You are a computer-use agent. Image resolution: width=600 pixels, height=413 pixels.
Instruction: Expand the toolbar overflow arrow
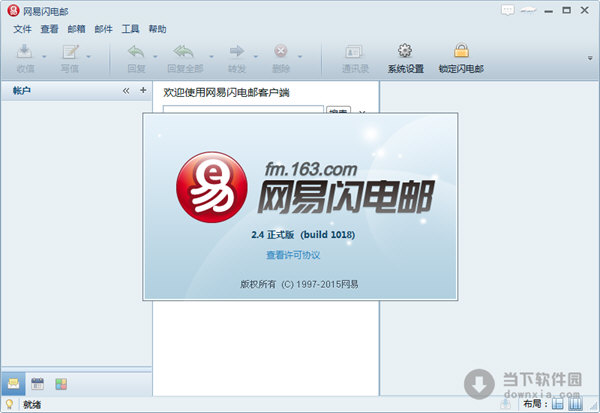(590, 59)
